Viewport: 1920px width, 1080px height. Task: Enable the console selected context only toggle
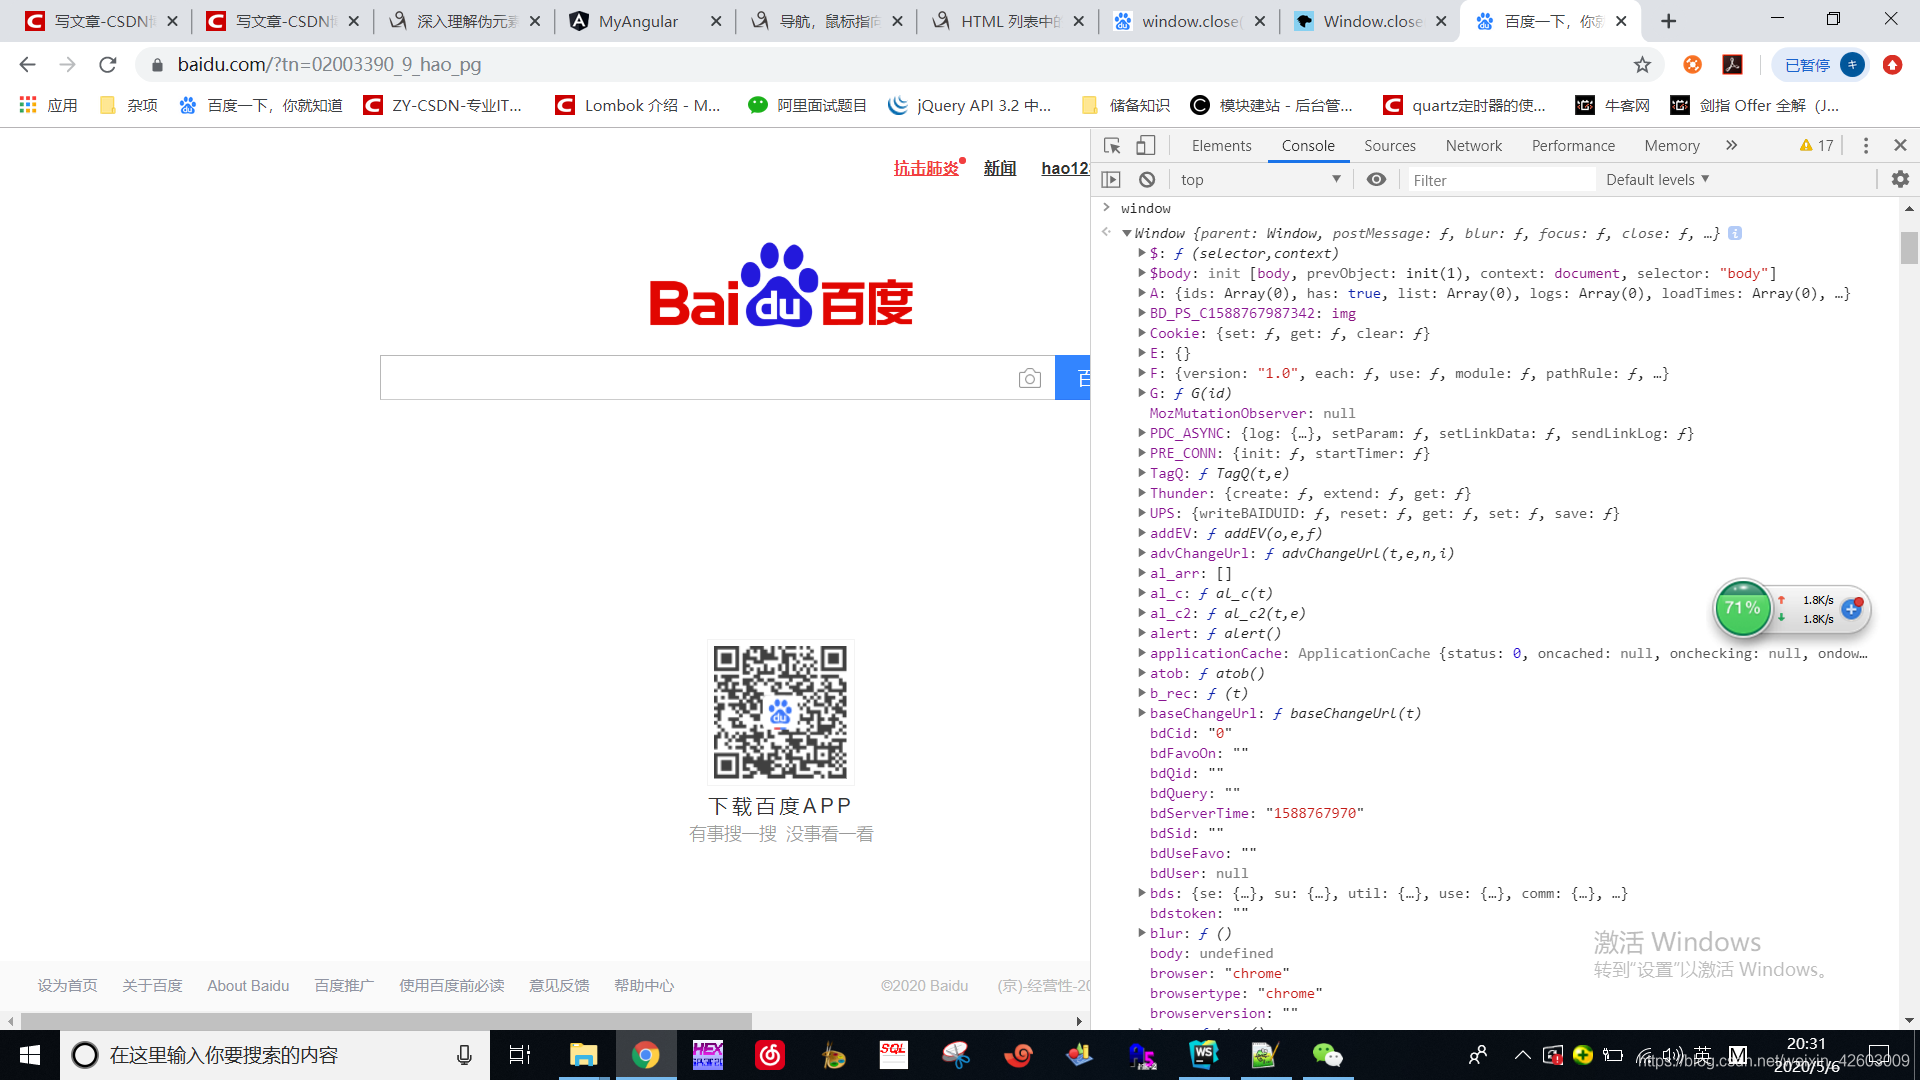click(1377, 178)
